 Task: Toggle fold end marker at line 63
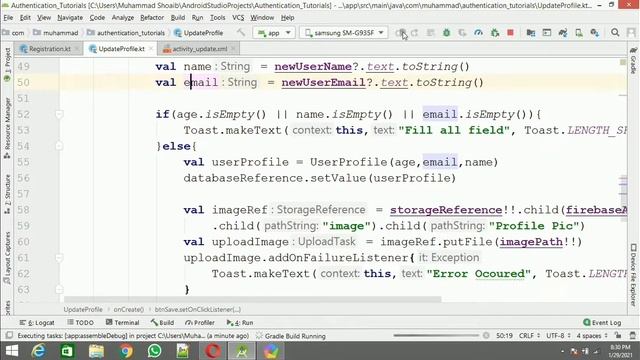[59, 289]
